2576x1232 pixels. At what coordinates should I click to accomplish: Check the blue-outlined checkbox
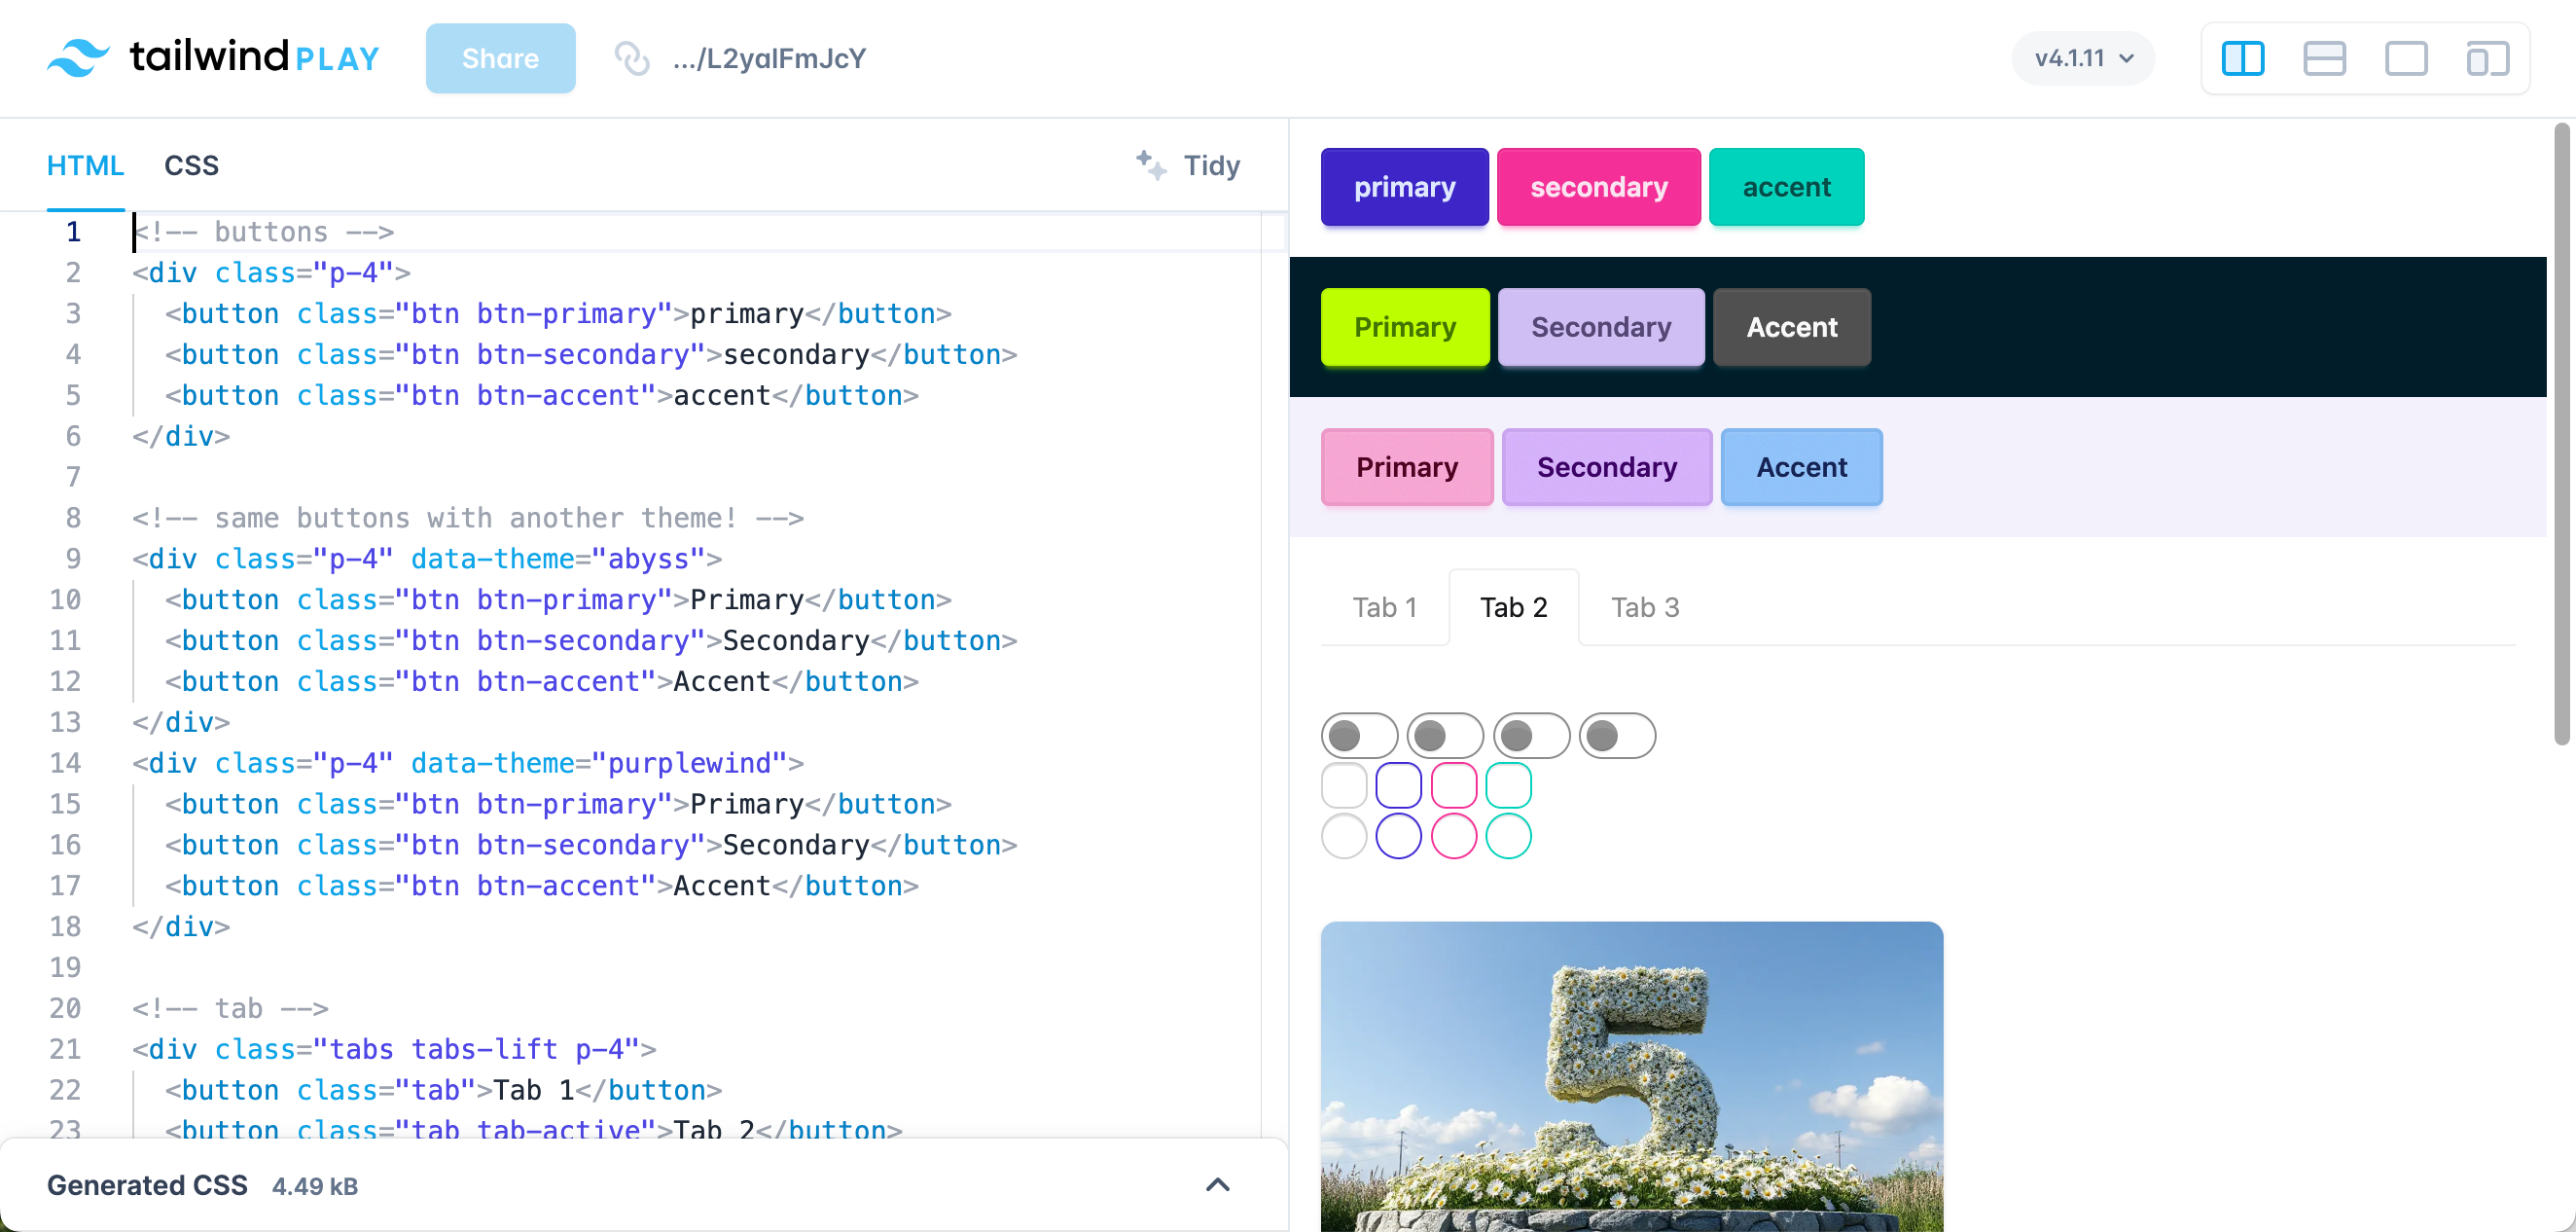click(1399, 785)
